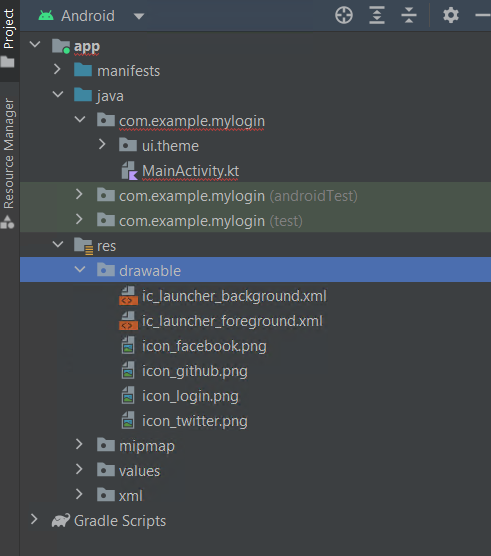Viewport: 491px width, 556px height.
Task: Select MainActivity.kt file name
Action: [x=191, y=171]
